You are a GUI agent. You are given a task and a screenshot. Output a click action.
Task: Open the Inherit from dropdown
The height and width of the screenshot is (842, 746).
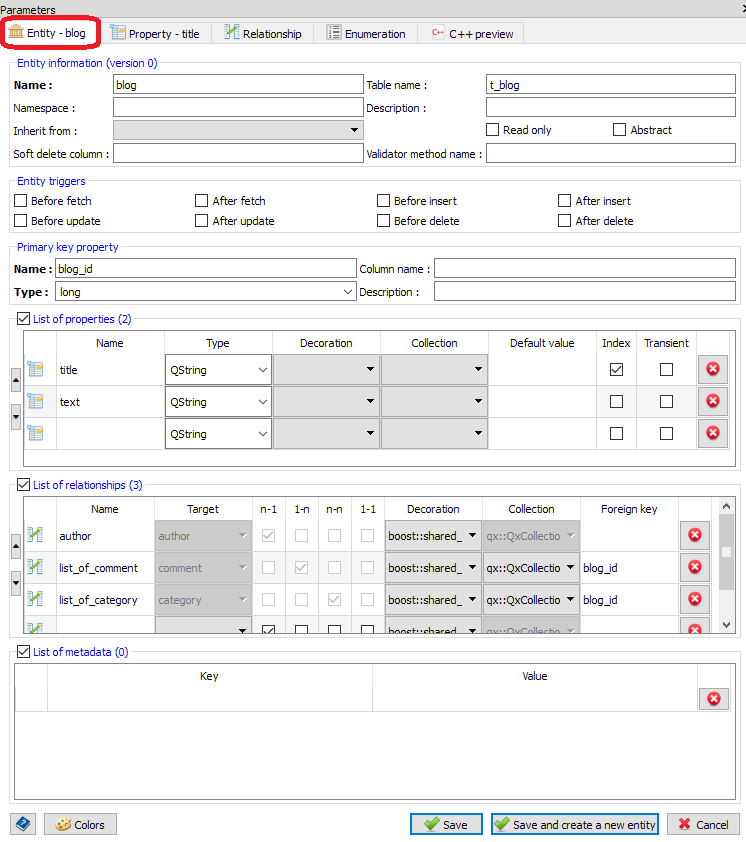[x=238, y=130]
